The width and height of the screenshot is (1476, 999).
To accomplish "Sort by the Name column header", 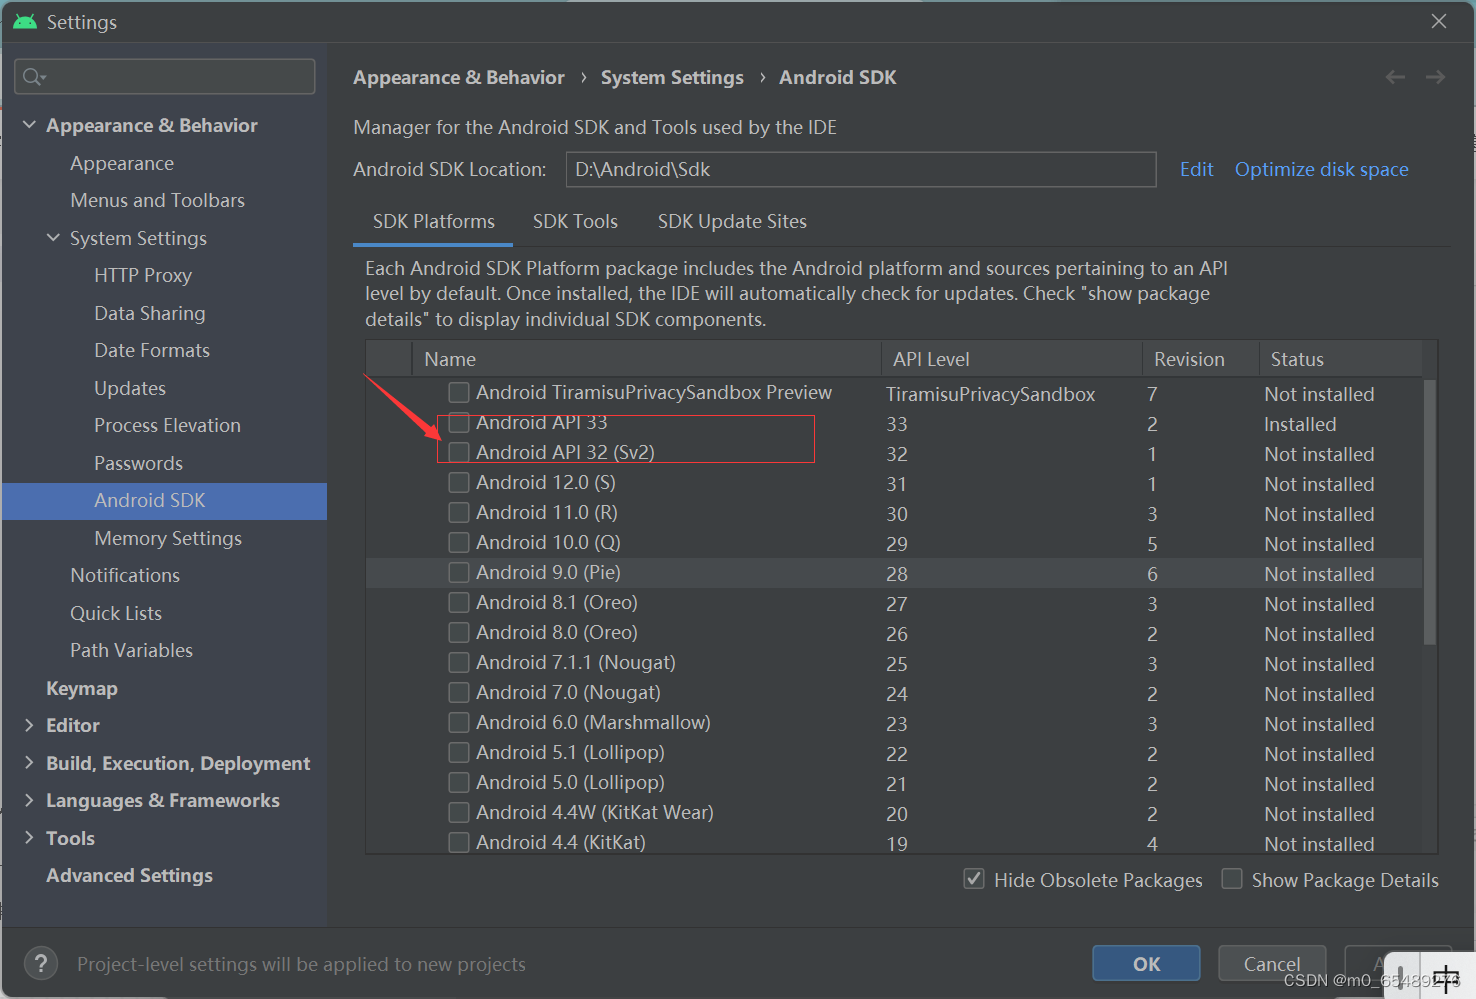I will 646,359.
